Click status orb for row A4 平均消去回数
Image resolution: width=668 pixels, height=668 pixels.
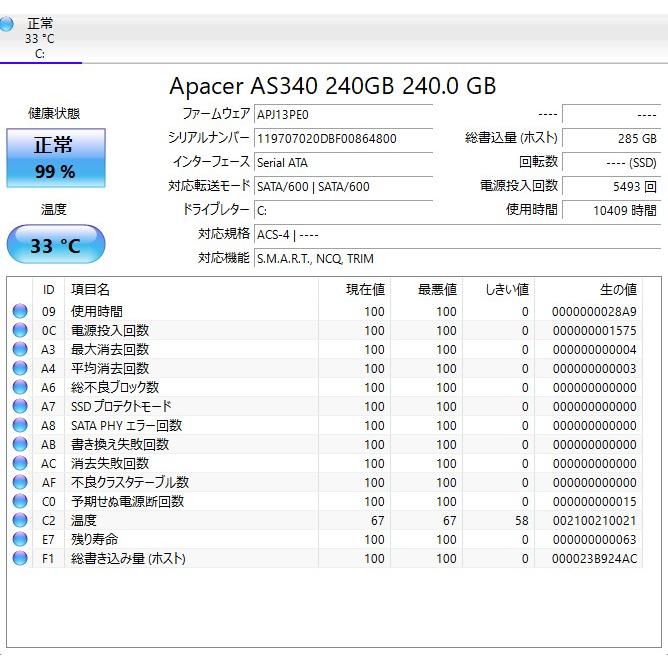[20, 368]
